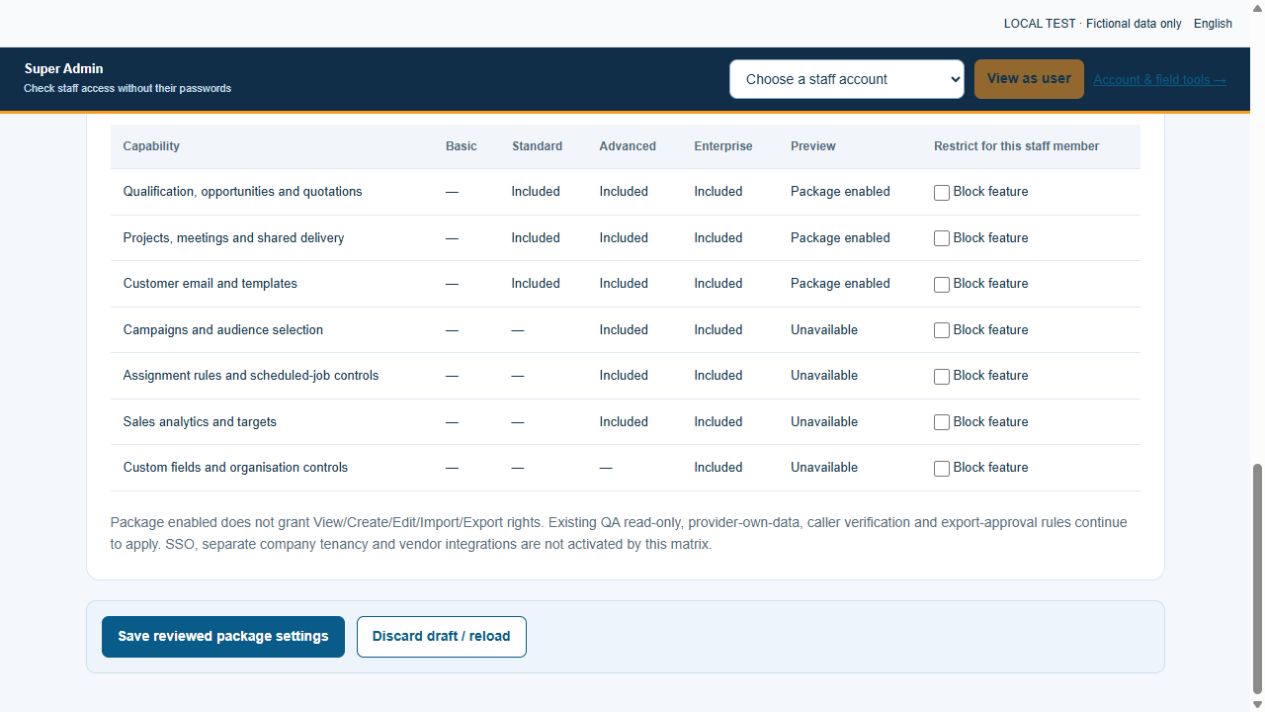Click Advanced Included cell in Sales analytics row
1265x712 pixels.
tap(624, 422)
